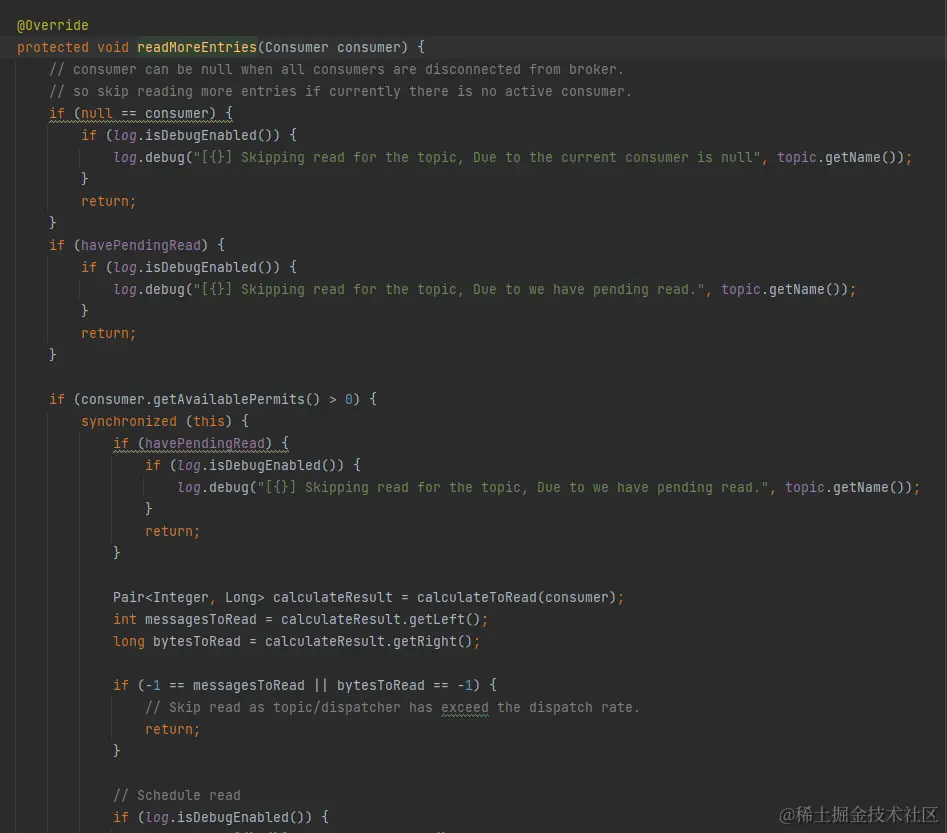Click the typo-underlined word "exceed" in comment

pos(464,707)
